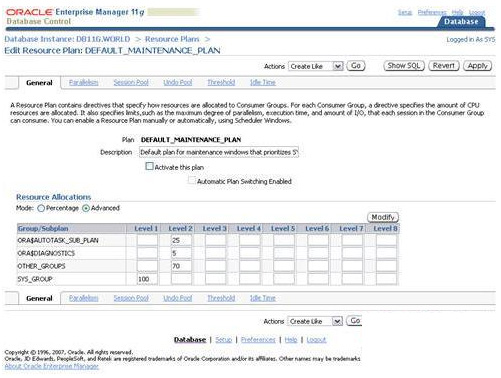Click the Modify button

click(383, 217)
